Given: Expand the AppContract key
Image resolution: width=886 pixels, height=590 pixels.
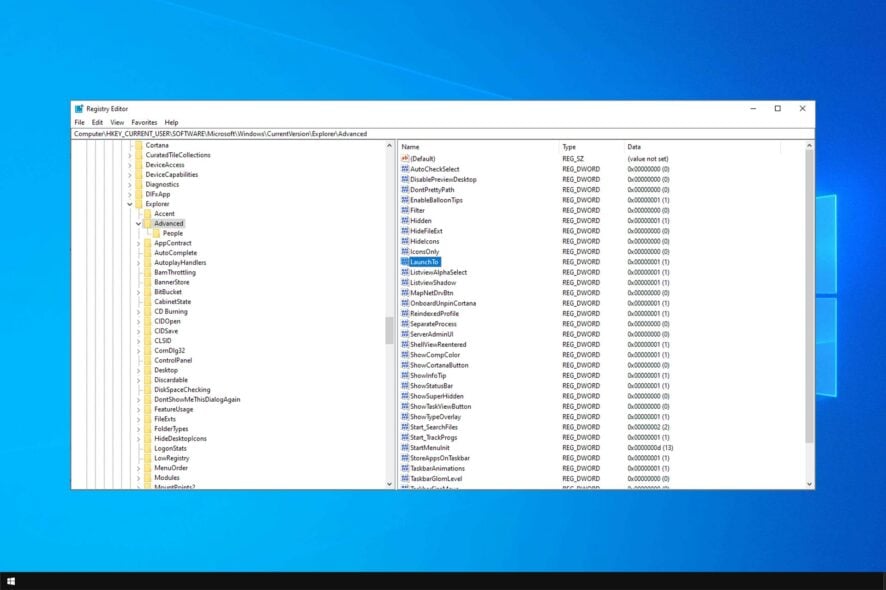Looking at the screenshot, I should coord(138,243).
